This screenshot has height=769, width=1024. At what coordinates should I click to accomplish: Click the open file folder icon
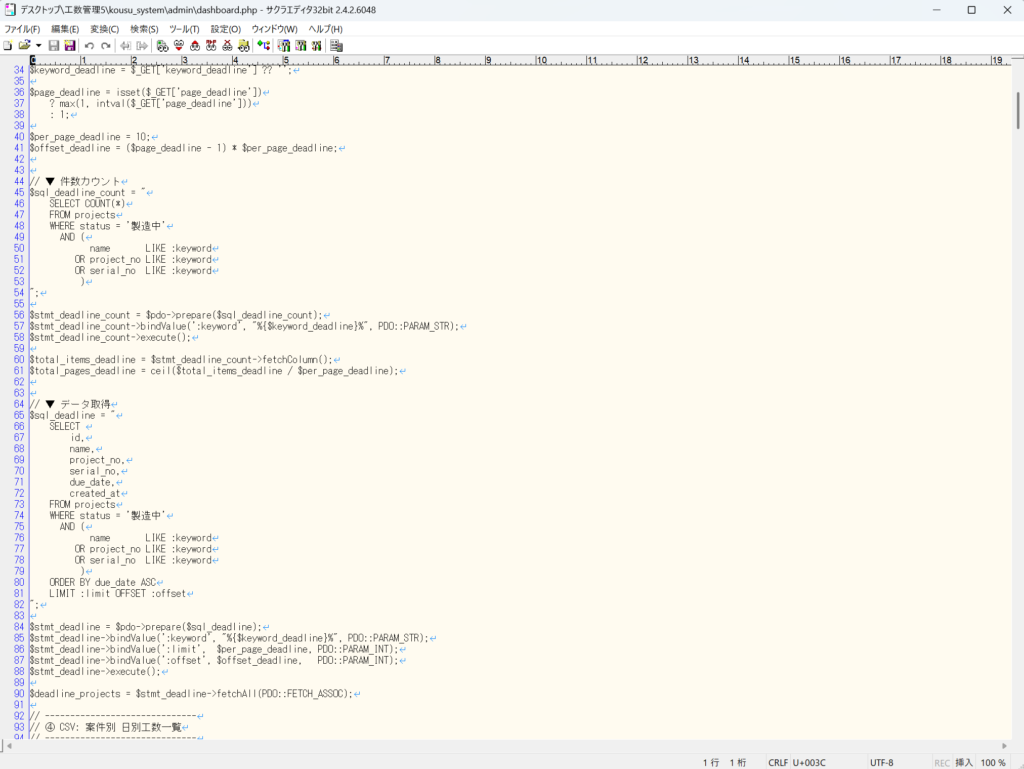(x=24, y=46)
